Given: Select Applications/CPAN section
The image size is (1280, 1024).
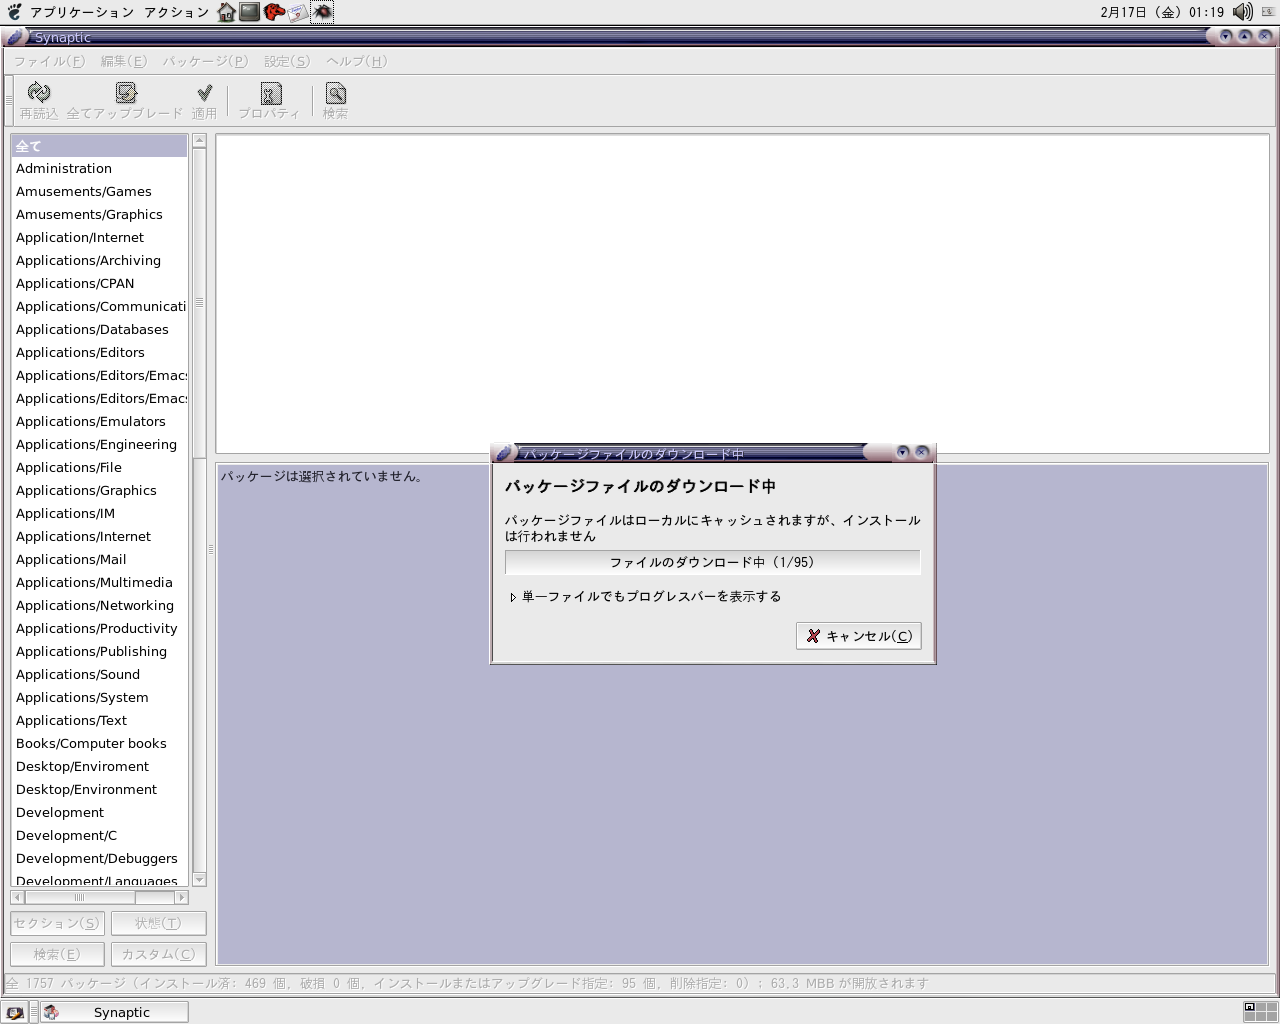Looking at the screenshot, I should click(99, 284).
